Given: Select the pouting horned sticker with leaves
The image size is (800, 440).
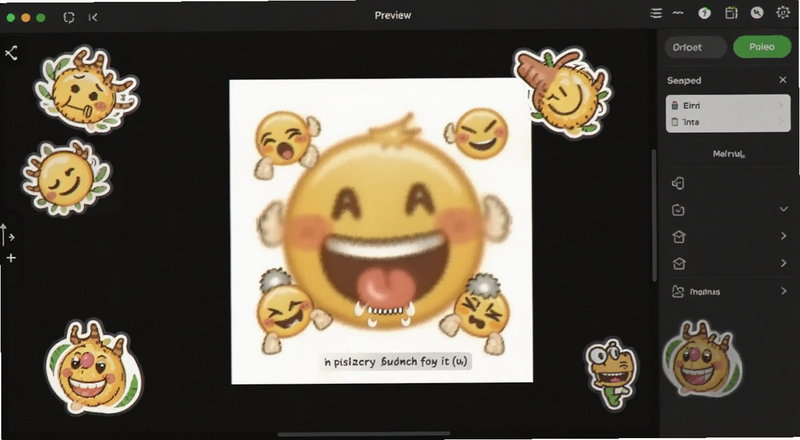Looking at the screenshot, I should [85, 89].
